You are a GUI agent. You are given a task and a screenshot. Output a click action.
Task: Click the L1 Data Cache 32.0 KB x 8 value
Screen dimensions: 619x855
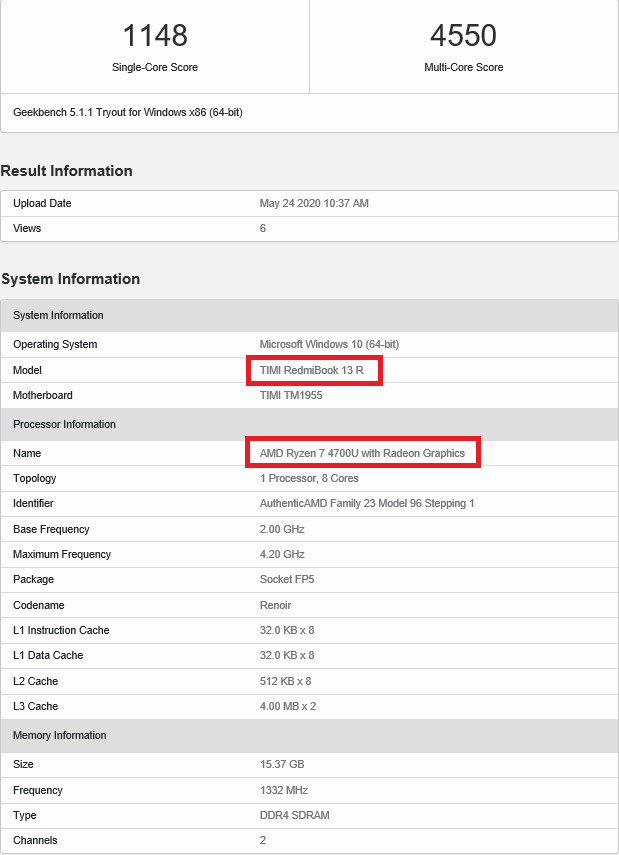[287, 655]
